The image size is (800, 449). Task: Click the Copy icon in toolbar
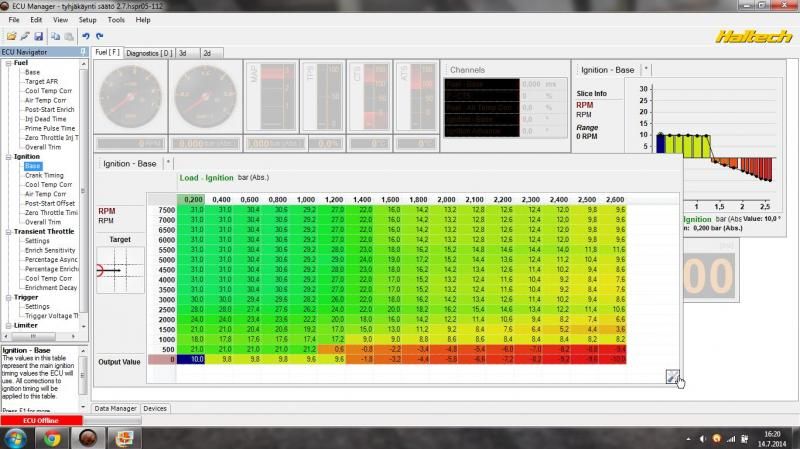[55, 36]
